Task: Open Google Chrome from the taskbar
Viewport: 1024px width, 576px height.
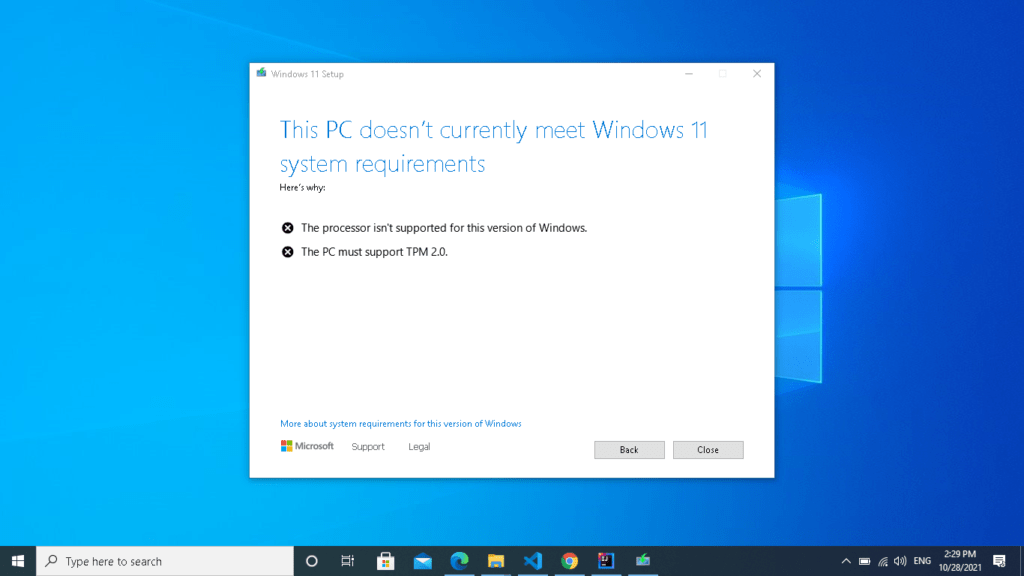Action: click(x=570, y=560)
